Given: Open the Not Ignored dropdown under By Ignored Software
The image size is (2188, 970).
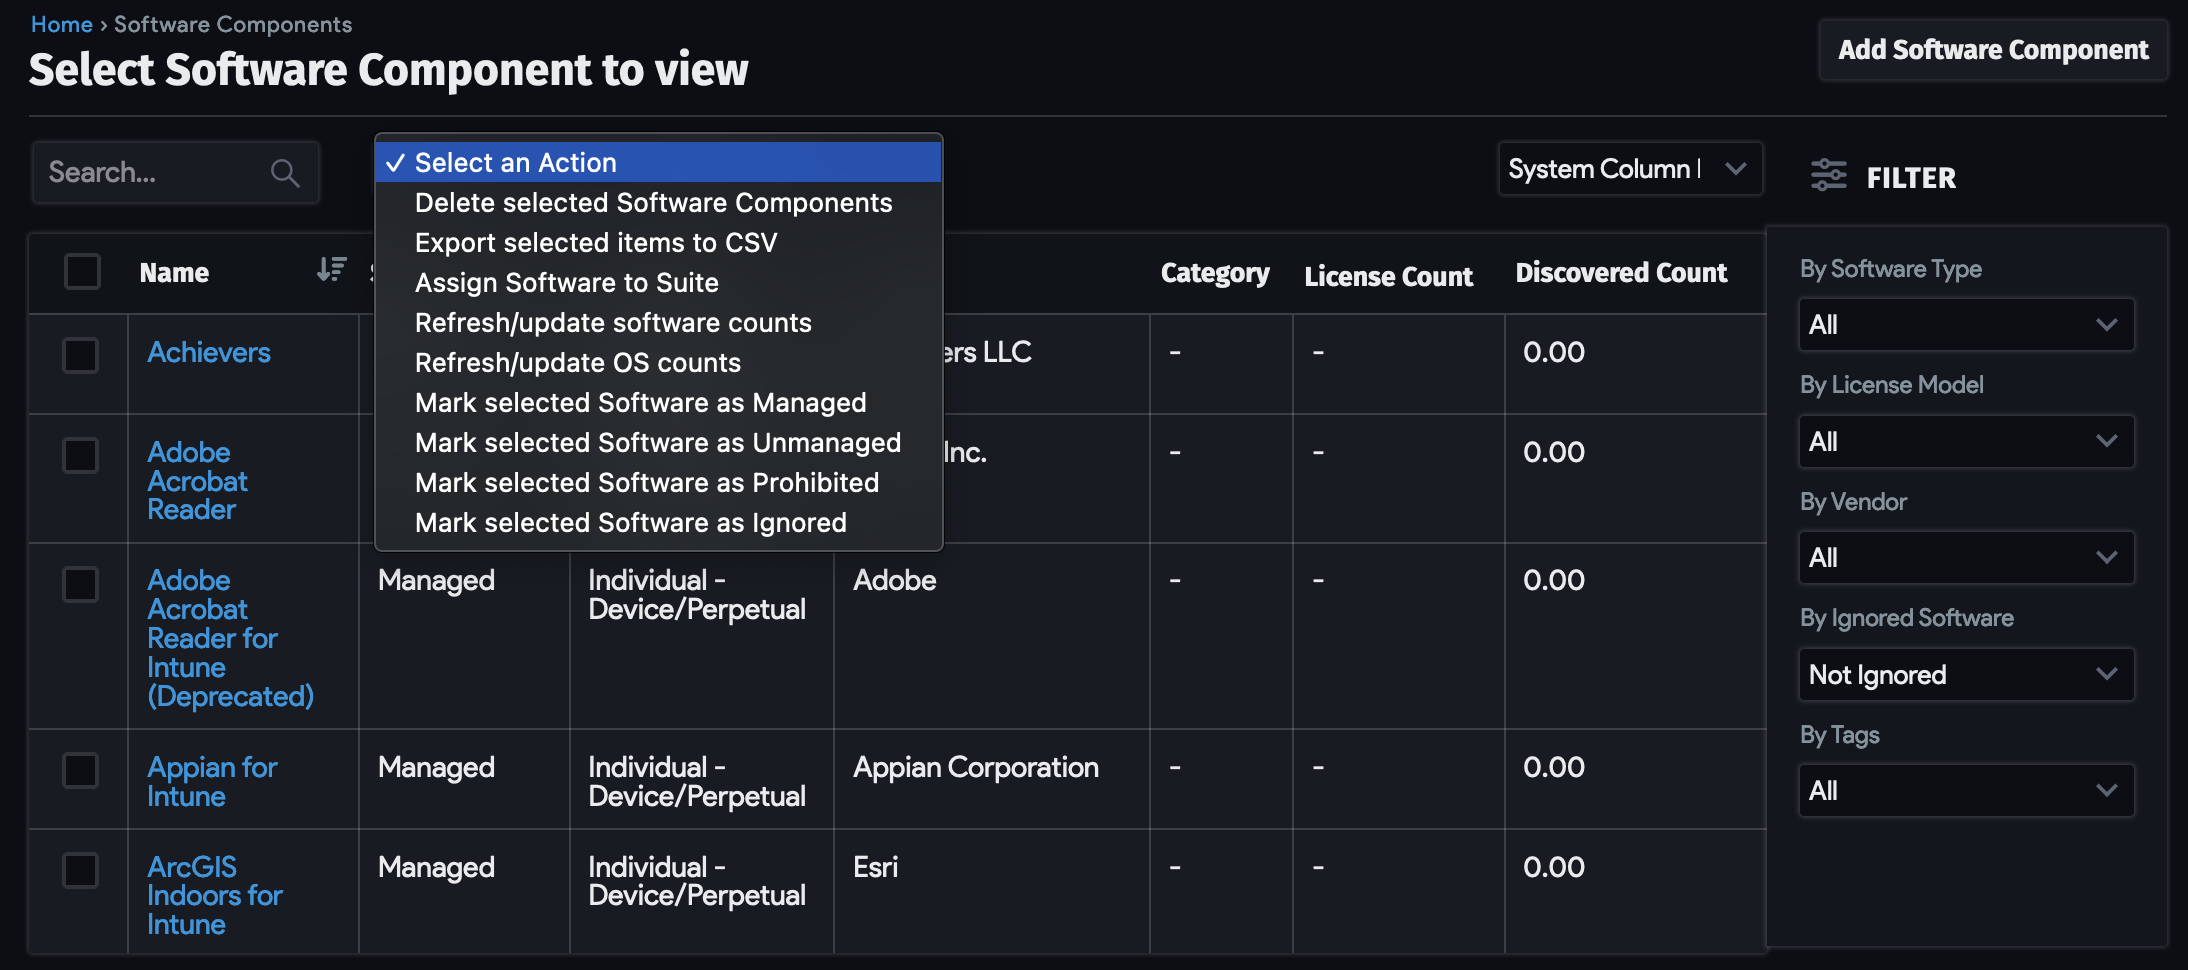Looking at the screenshot, I should 1964,674.
